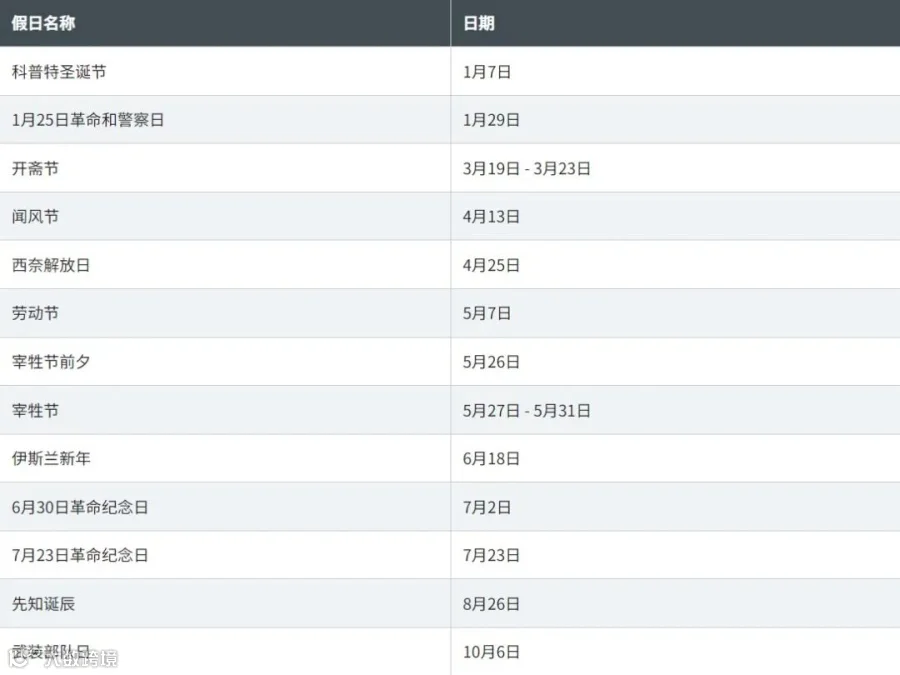Viewport: 900px width, 675px height.
Task: Click the 宰牲节前夕 holiday name
Action: pyautogui.click(x=51, y=362)
